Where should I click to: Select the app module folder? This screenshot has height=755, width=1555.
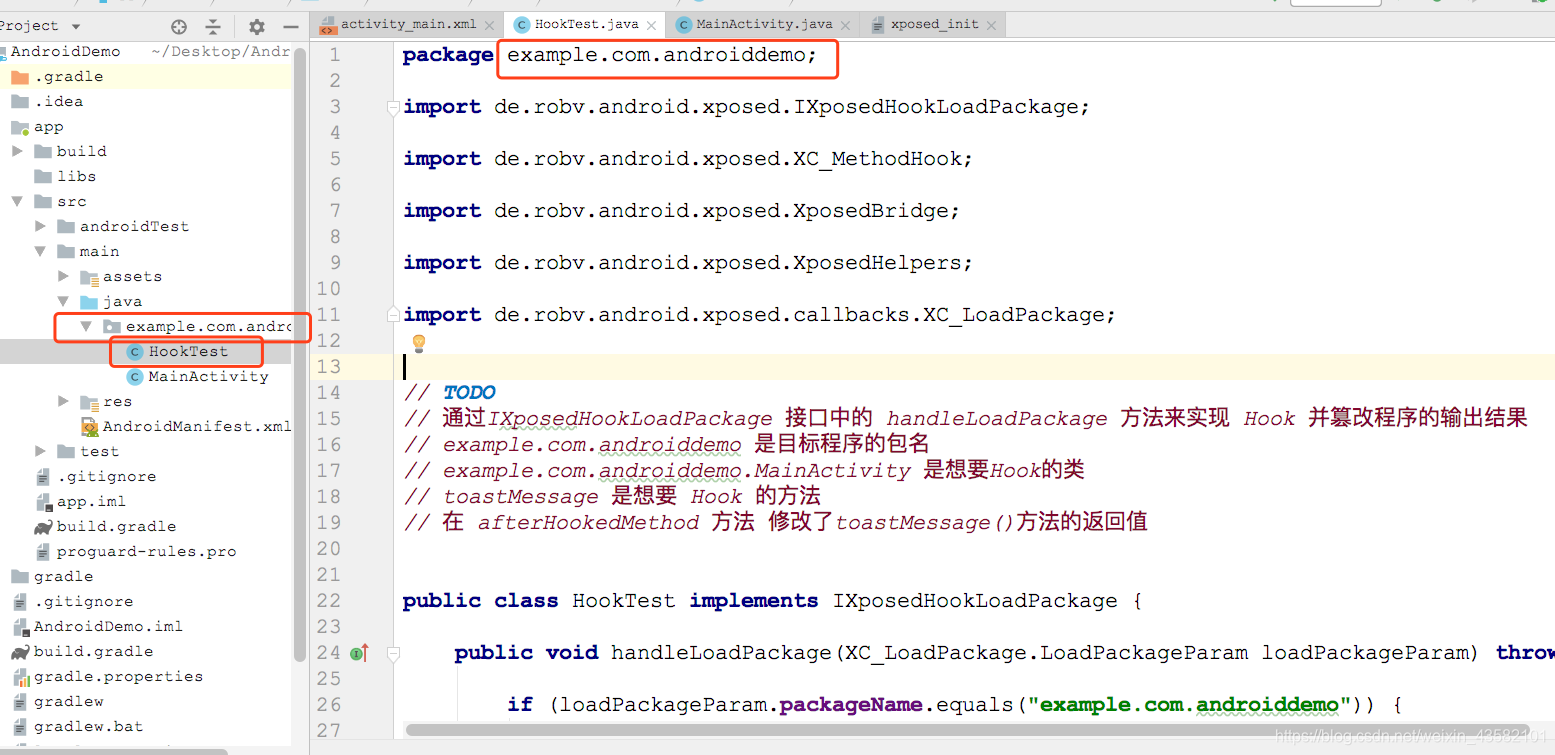[x=37, y=127]
